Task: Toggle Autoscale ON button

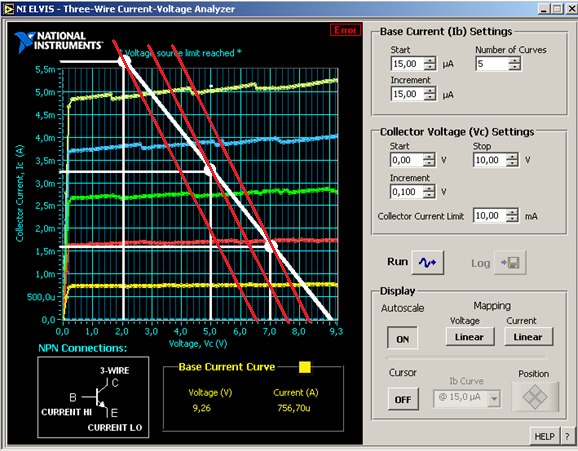Action: pyautogui.click(x=402, y=337)
